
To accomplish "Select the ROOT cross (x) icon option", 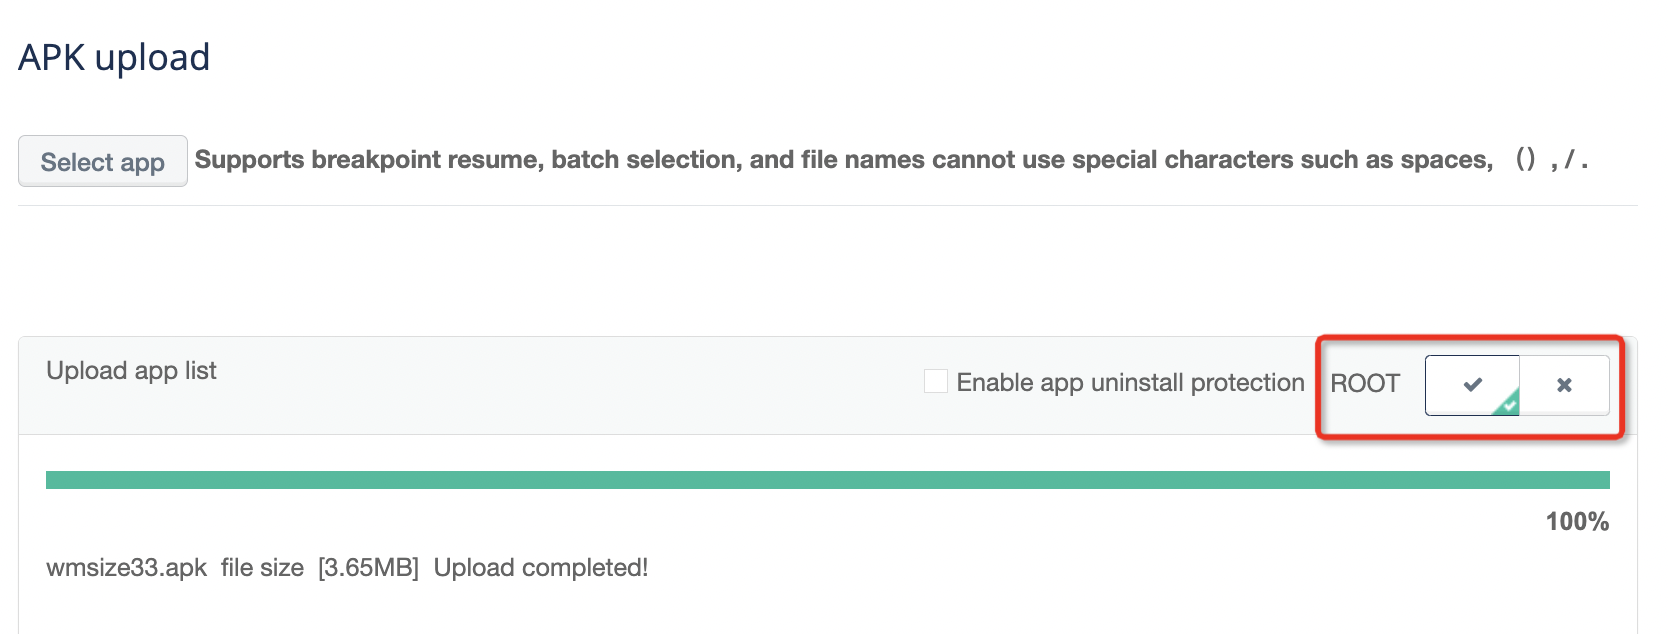I will click(x=1565, y=385).
